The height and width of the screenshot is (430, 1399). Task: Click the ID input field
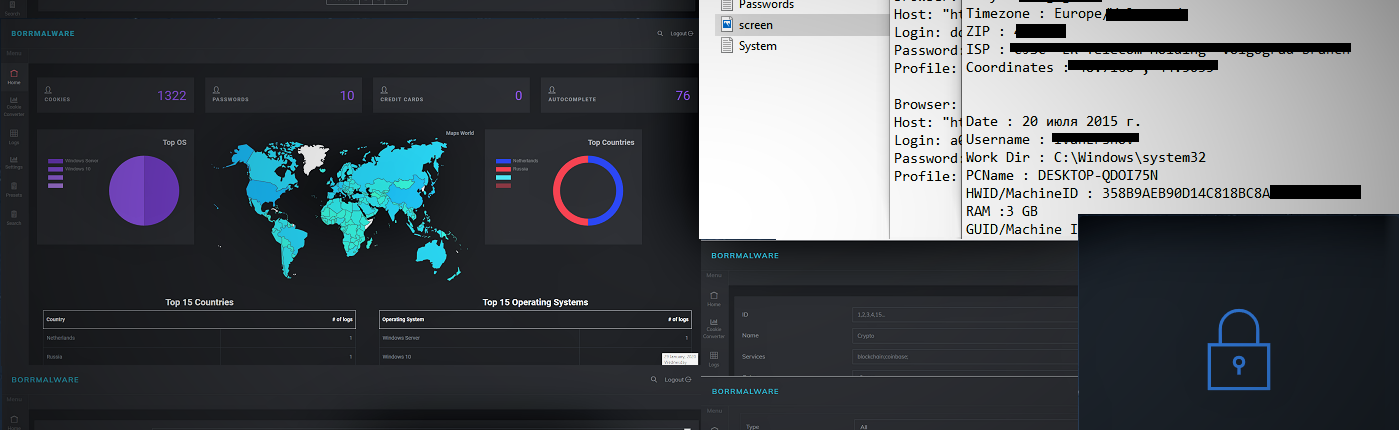coord(964,314)
